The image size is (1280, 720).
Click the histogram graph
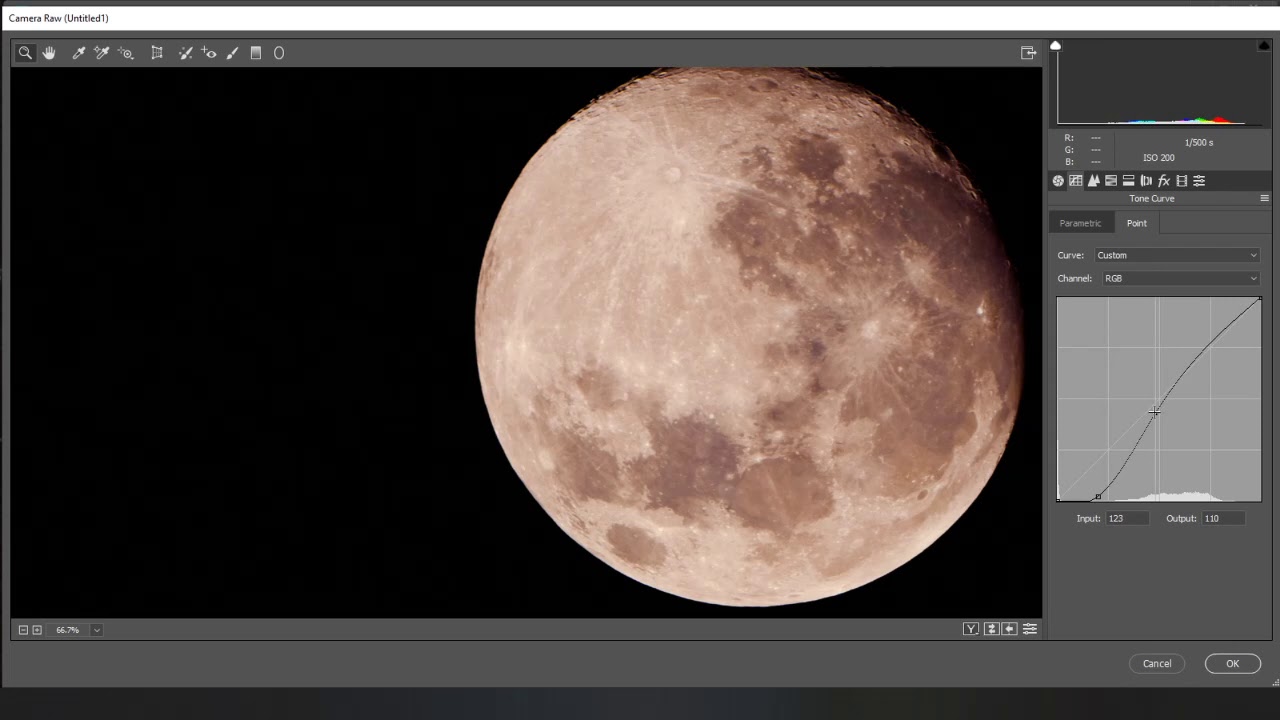point(1159,84)
